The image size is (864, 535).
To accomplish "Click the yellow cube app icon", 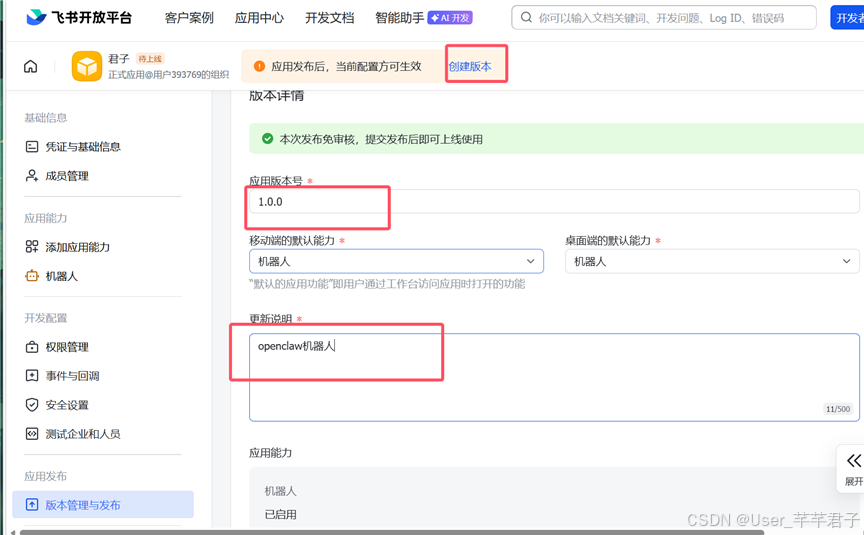I will coord(87,66).
